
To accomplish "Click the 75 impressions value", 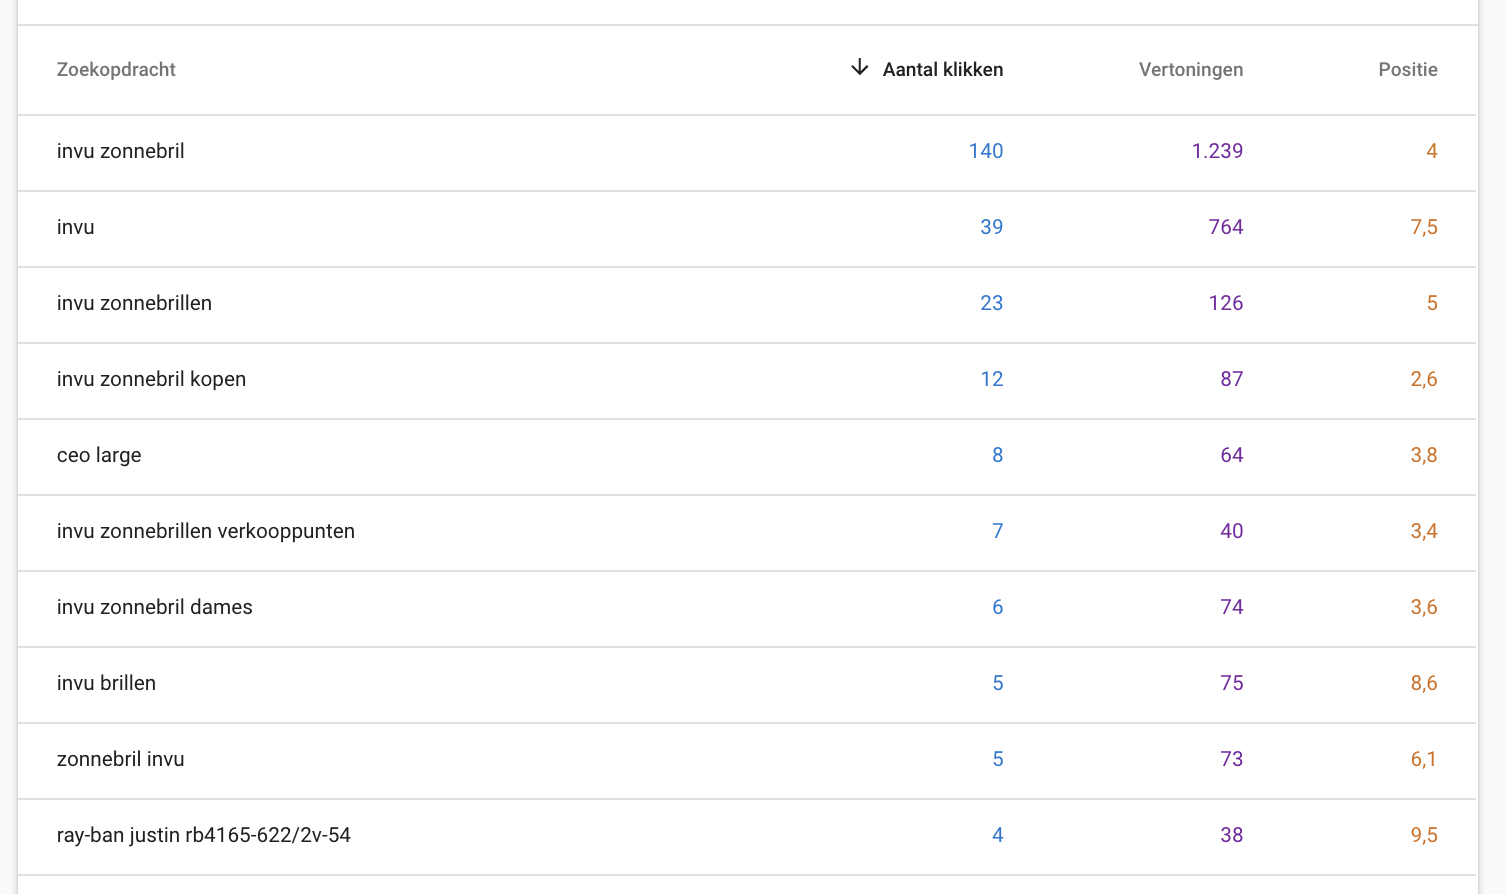I will tap(1232, 683).
